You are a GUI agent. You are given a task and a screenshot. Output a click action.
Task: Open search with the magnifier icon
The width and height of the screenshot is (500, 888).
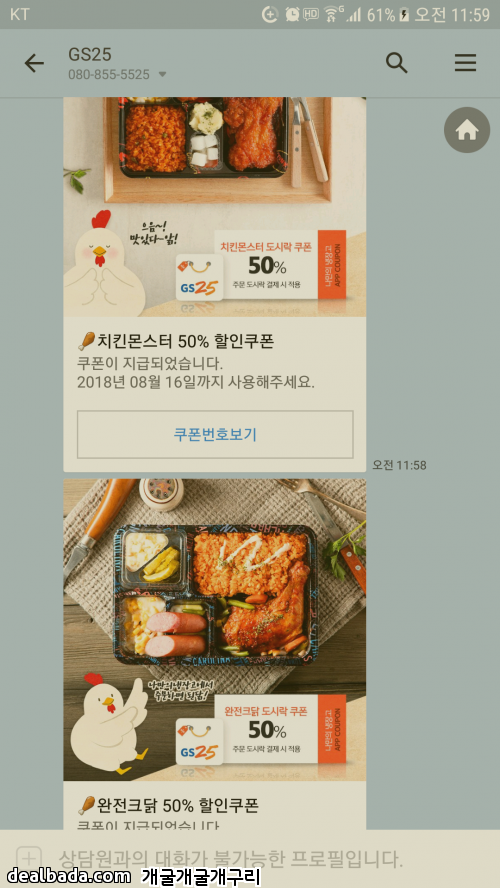[x=396, y=63]
